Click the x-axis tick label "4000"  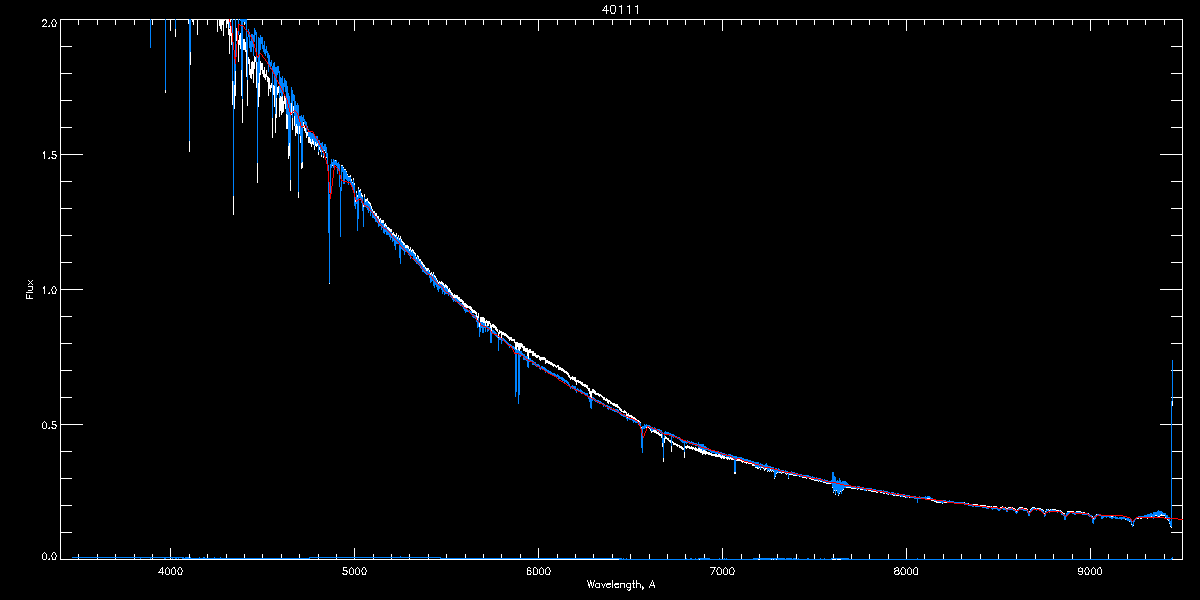pos(170,571)
